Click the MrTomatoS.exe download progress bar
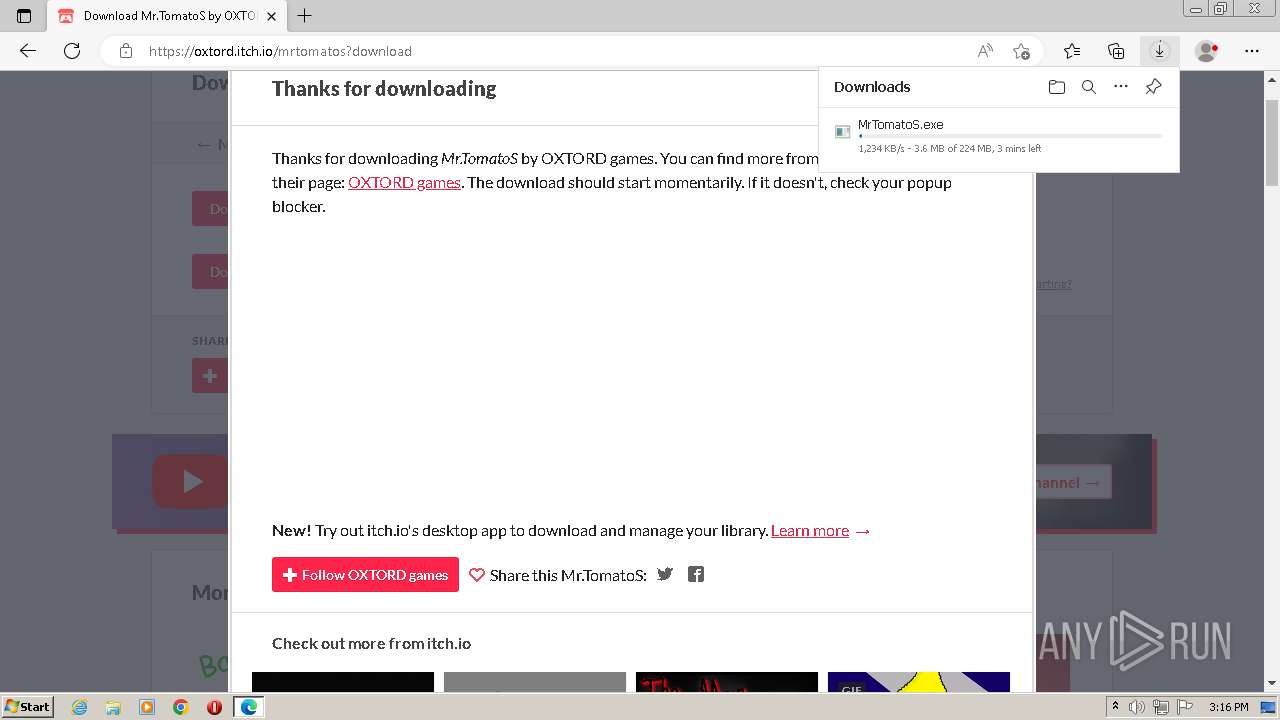Screen dimensions: 1280x720 1010,136
